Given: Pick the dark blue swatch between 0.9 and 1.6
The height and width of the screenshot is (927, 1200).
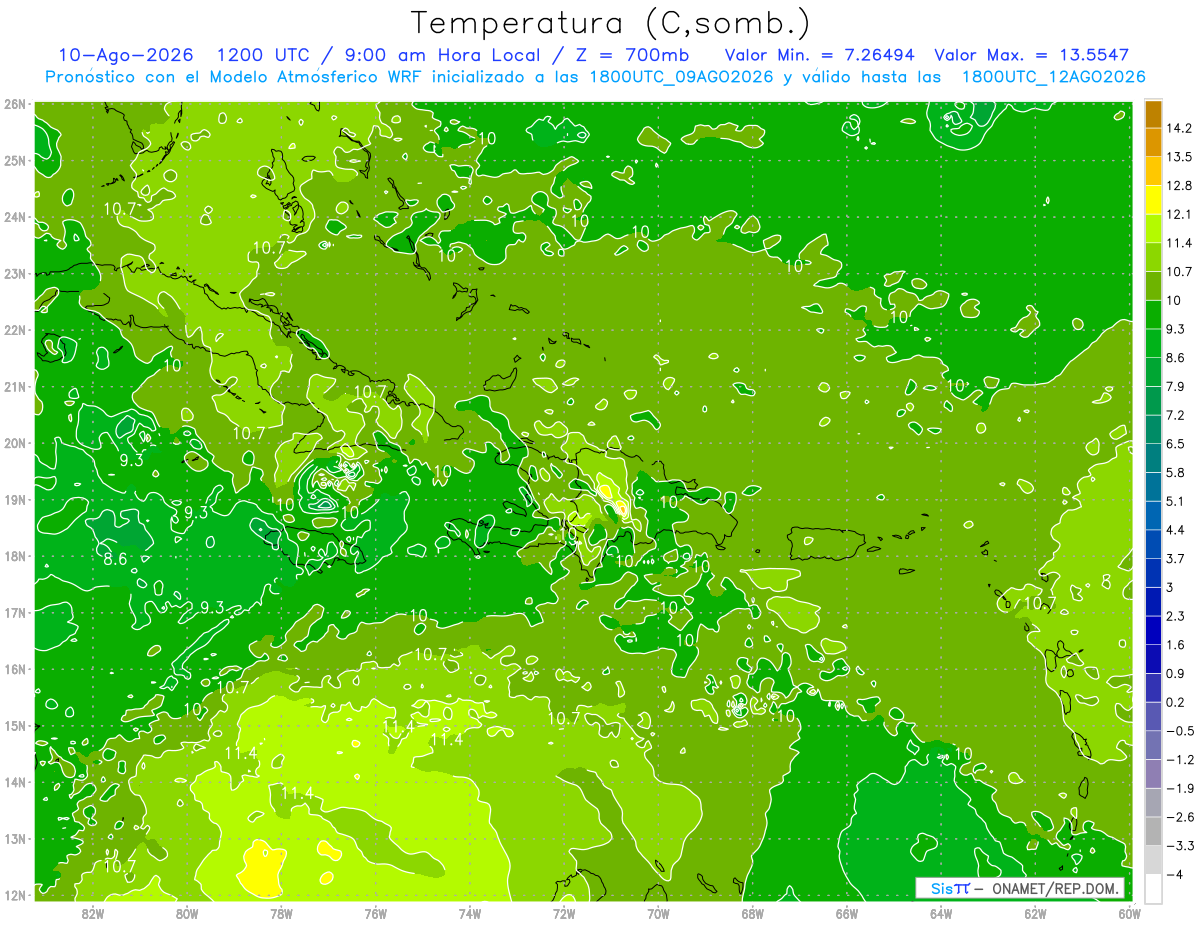Looking at the screenshot, I should [x=1153, y=659].
